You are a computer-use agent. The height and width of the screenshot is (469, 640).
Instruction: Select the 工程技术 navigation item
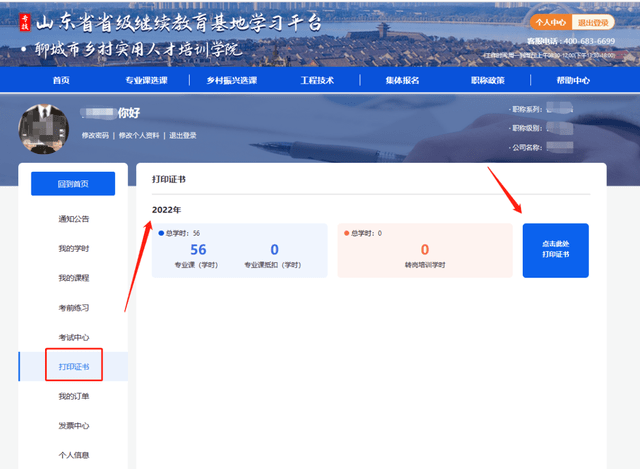(x=317, y=80)
